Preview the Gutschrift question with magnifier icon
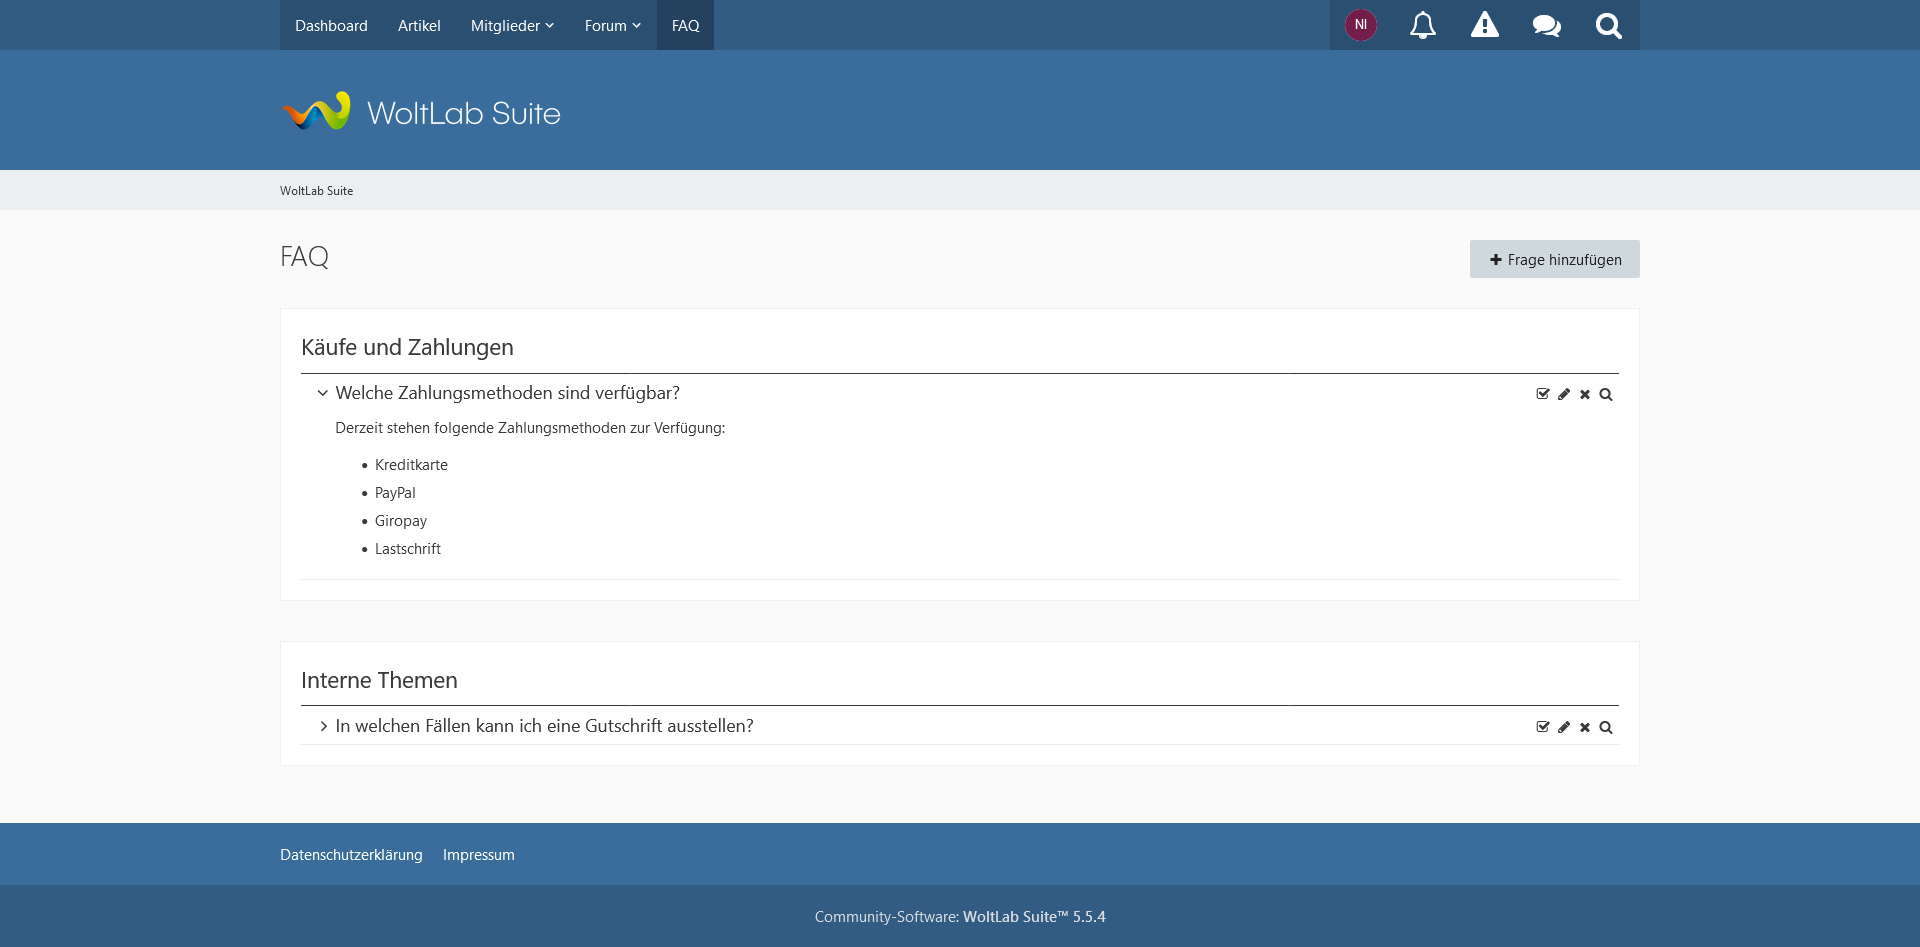The height and width of the screenshot is (947, 1920). point(1606,727)
